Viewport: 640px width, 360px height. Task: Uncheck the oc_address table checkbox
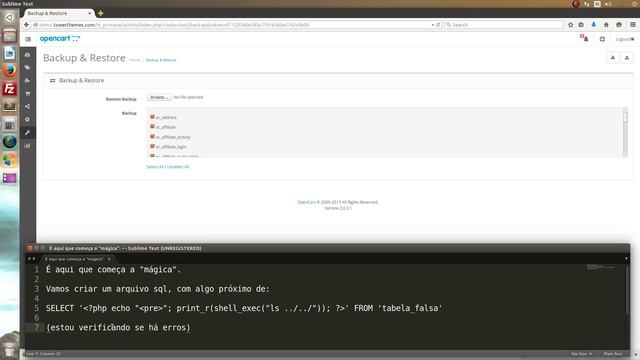[152, 117]
